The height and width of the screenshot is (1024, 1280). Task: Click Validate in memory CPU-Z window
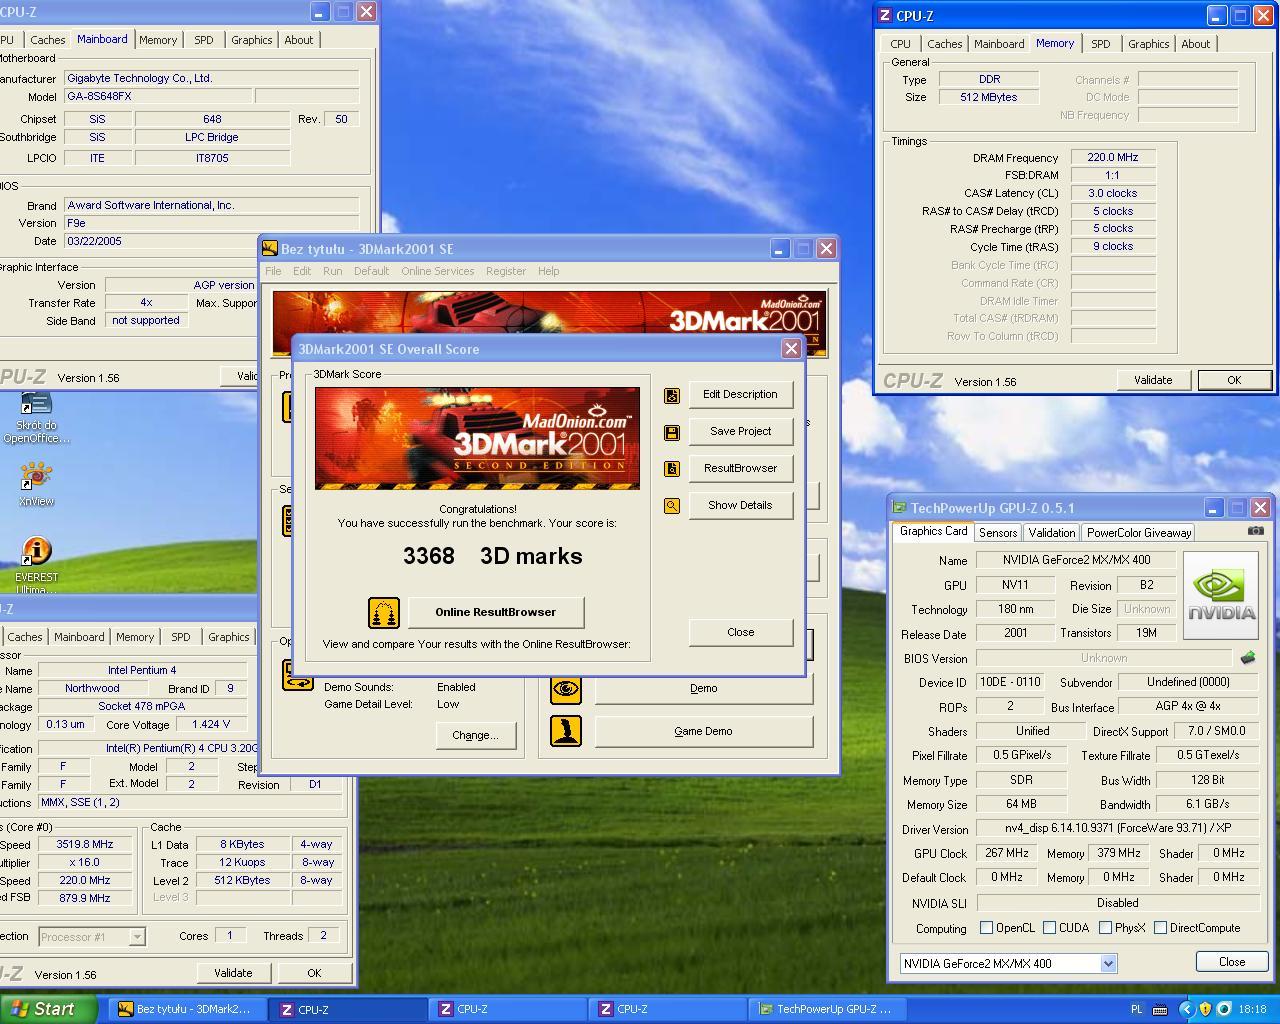(x=1153, y=380)
